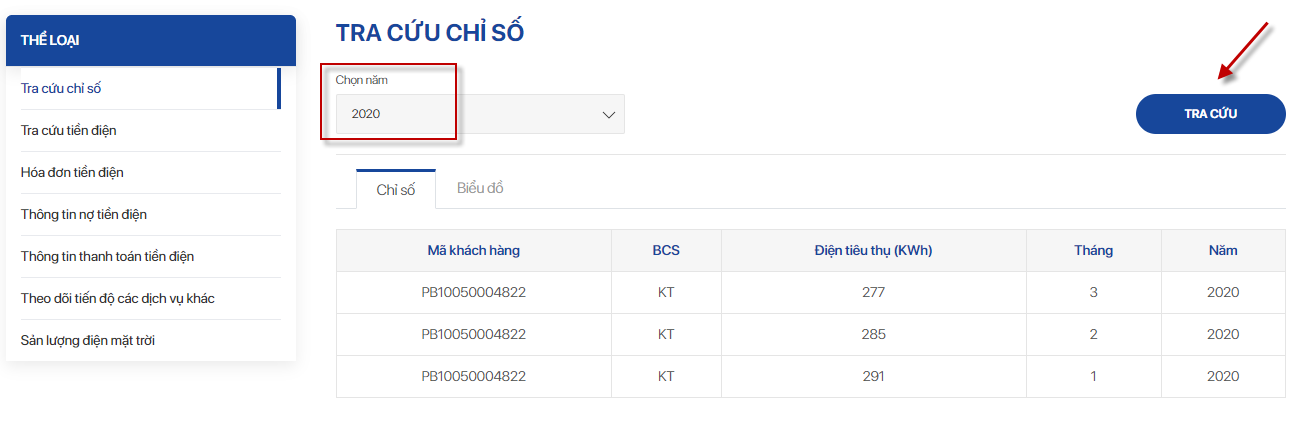Open the Chọn năm 2020 dropdown
Viewport: 1308px width, 421px height.
pos(479,114)
